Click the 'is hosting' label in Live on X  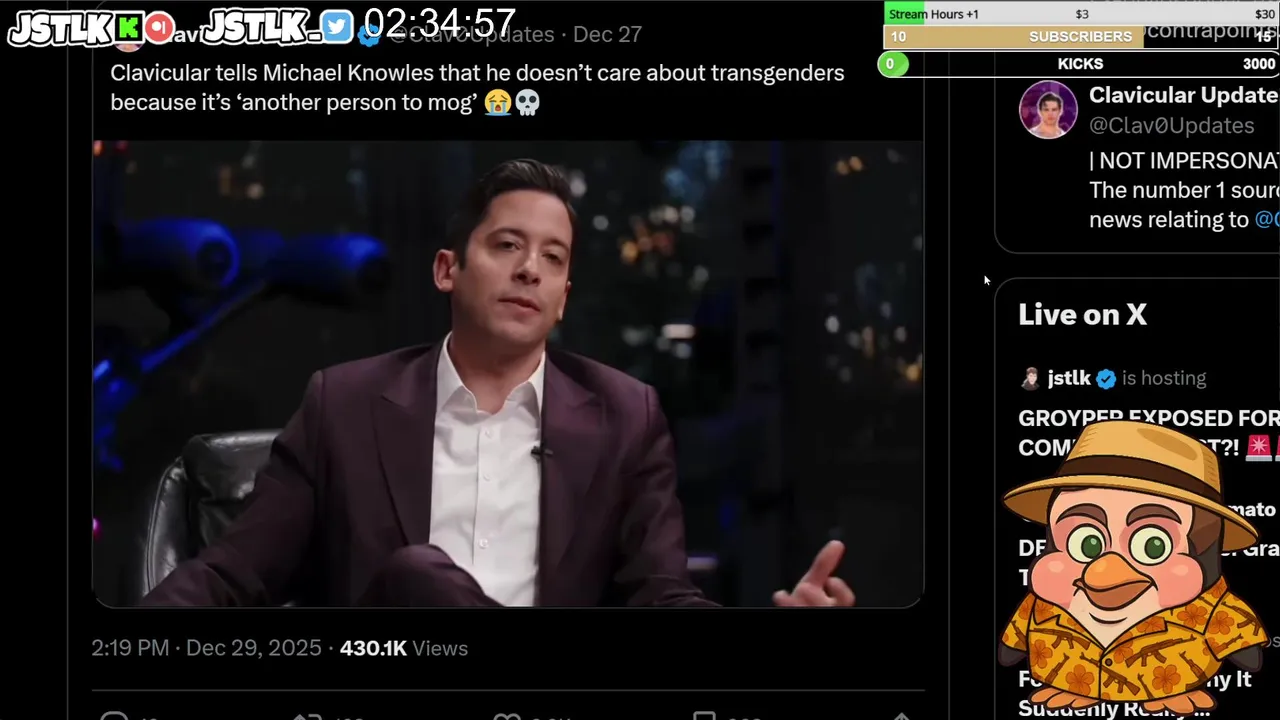[x=1164, y=378]
